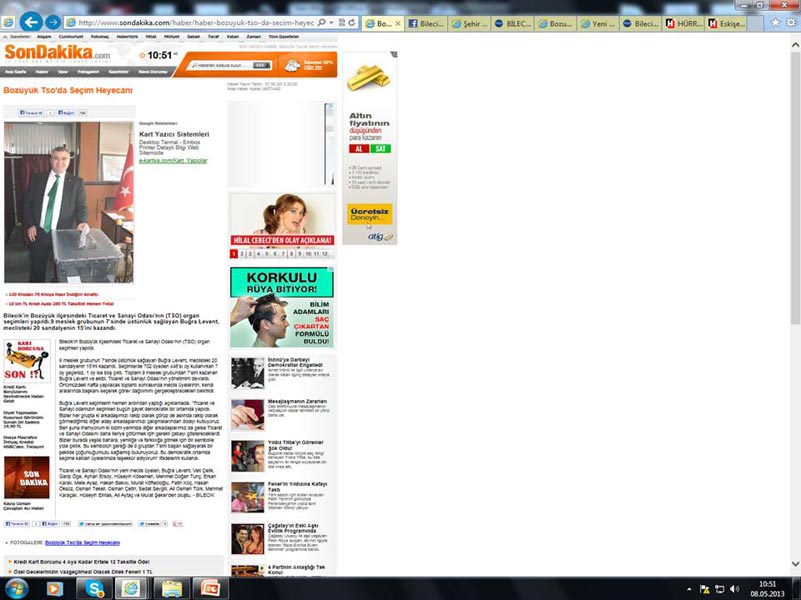Image resolution: width=801 pixels, height=600 pixels.
Task: Open the Korkulu Rüya Bitiyor ad banner
Action: [x=281, y=307]
